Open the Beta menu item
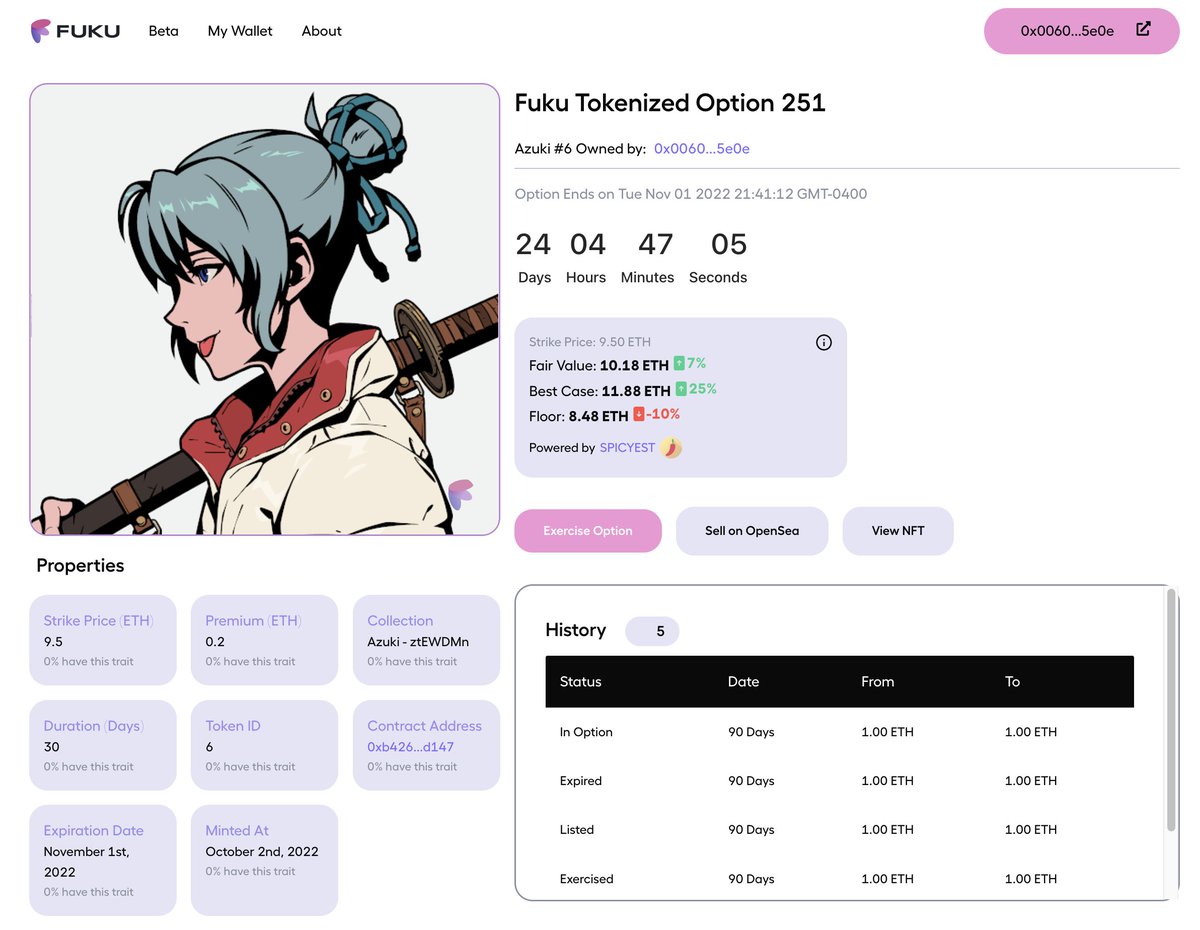 pyautogui.click(x=164, y=31)
